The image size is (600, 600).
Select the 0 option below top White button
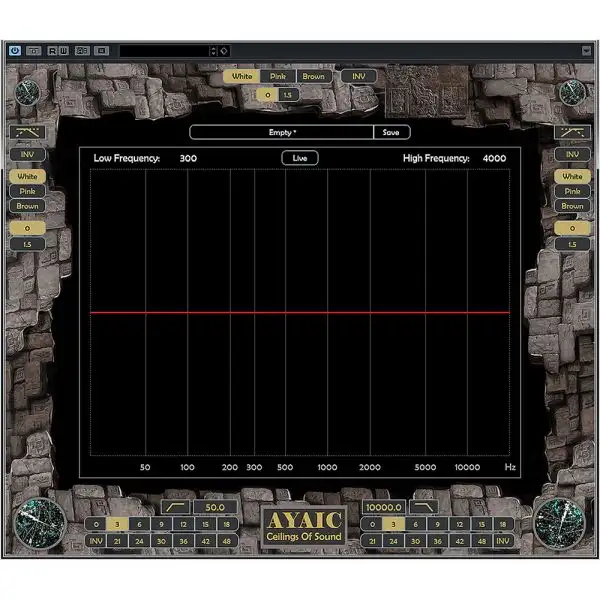pos(267,95)
